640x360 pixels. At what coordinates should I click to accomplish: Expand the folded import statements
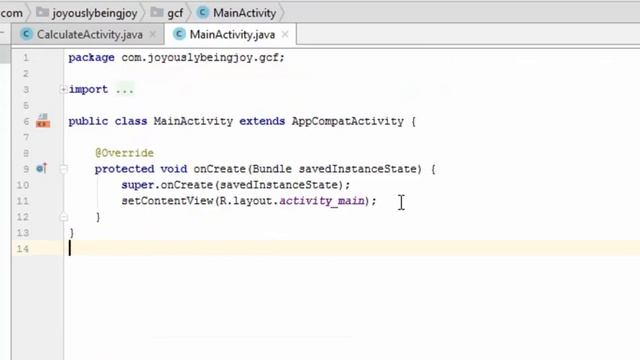tap(63, 89)
